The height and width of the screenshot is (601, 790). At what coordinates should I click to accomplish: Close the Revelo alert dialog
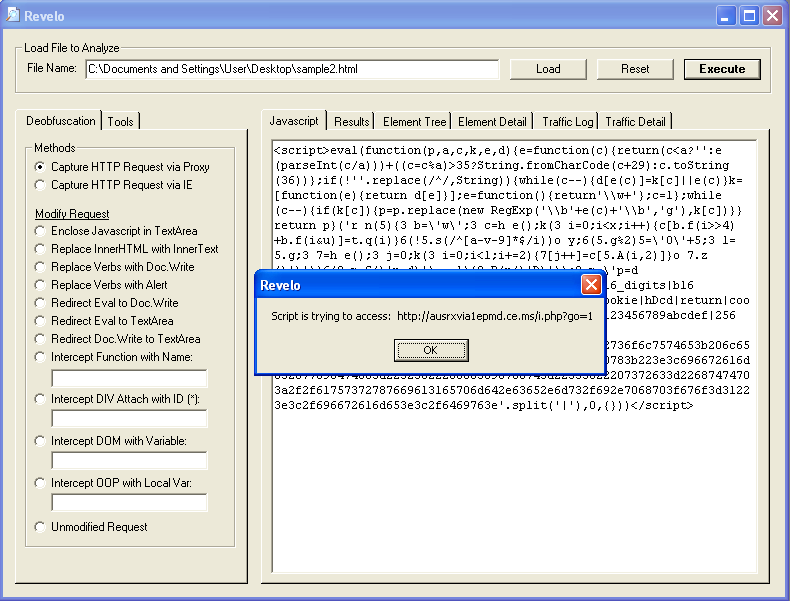[590, 285]
